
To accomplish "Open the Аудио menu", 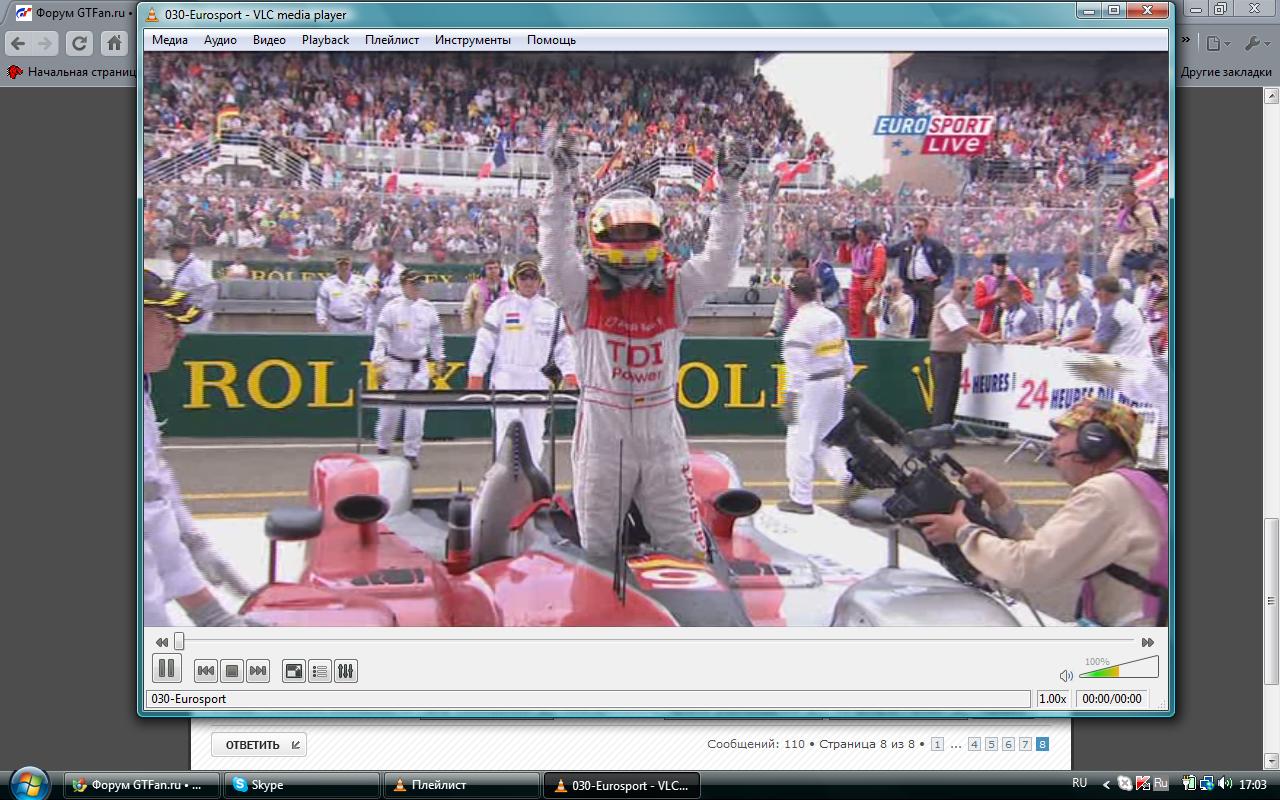I will coord(220,40).
